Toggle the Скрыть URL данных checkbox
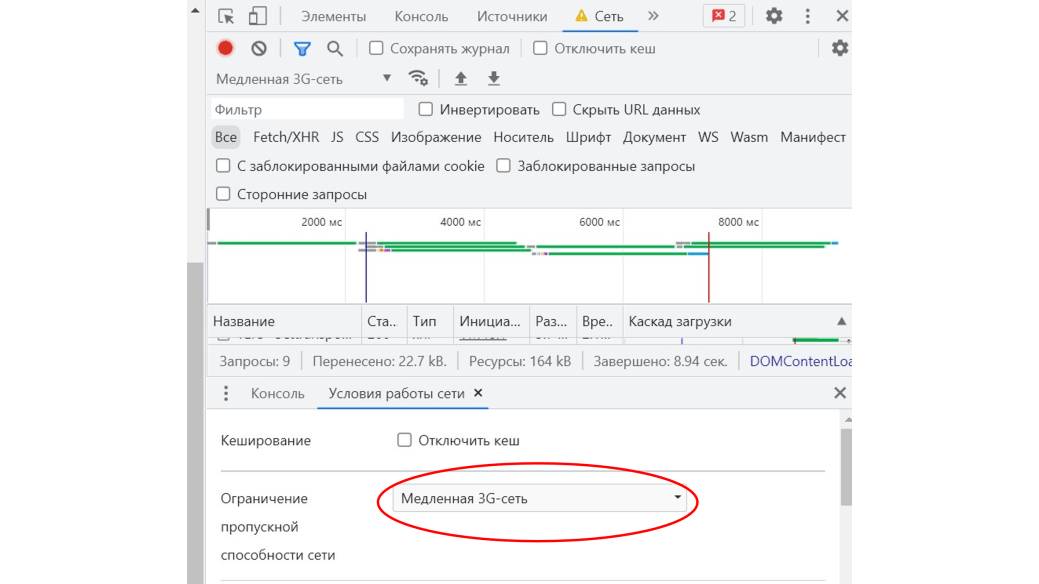The height and width of the screenshot is (584, 1039). coord(559,110)
